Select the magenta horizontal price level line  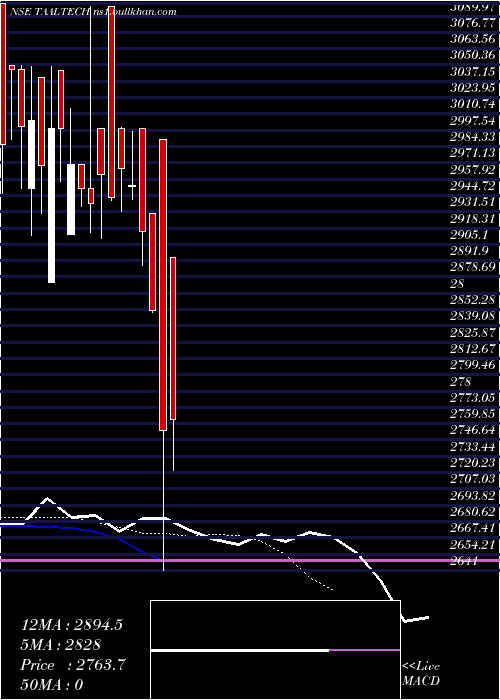pos(250,560)
